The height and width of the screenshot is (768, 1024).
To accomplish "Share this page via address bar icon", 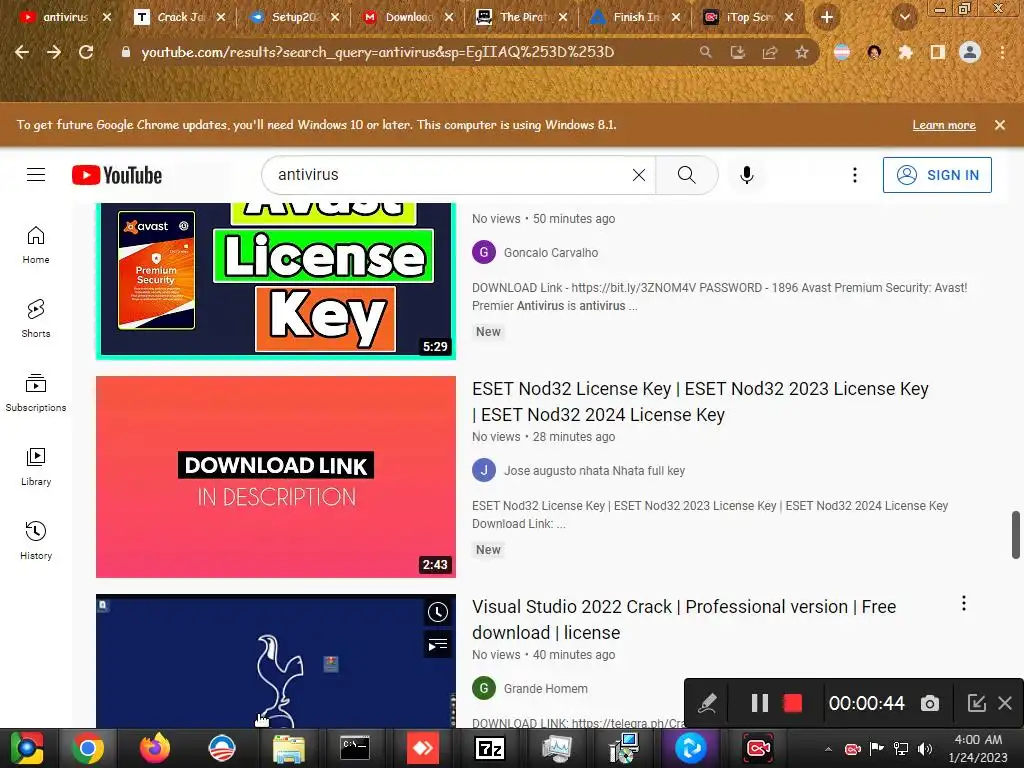I will point(770,52).
